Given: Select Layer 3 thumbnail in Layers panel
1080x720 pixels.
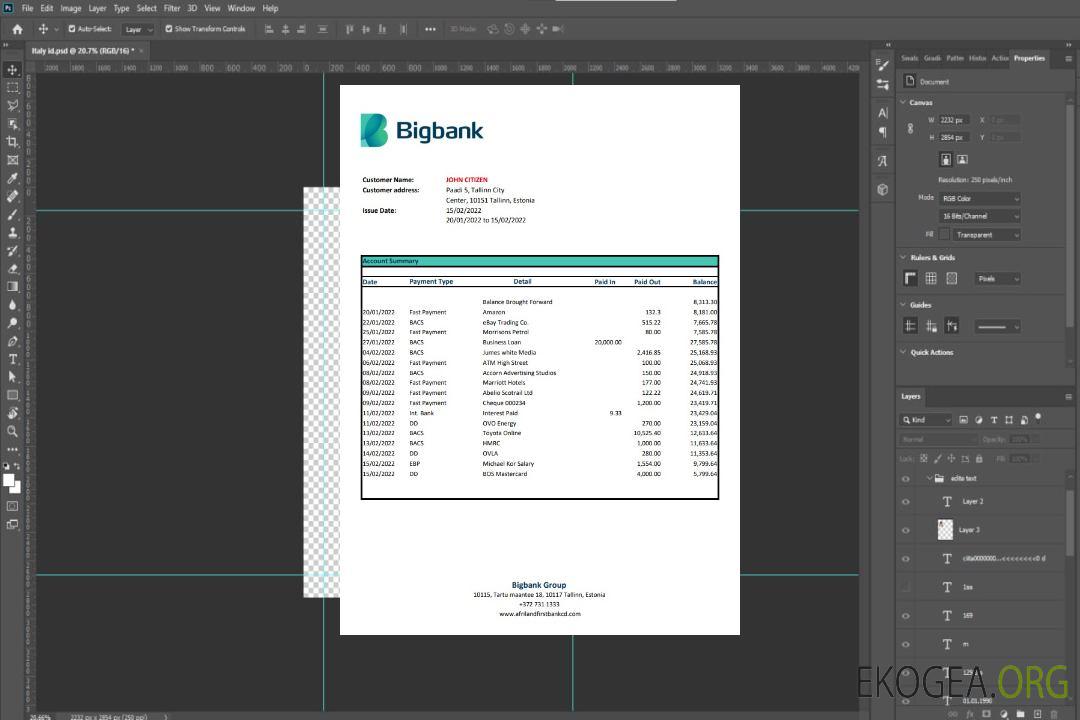Looking at the screenshot, I should coord(945,530).
